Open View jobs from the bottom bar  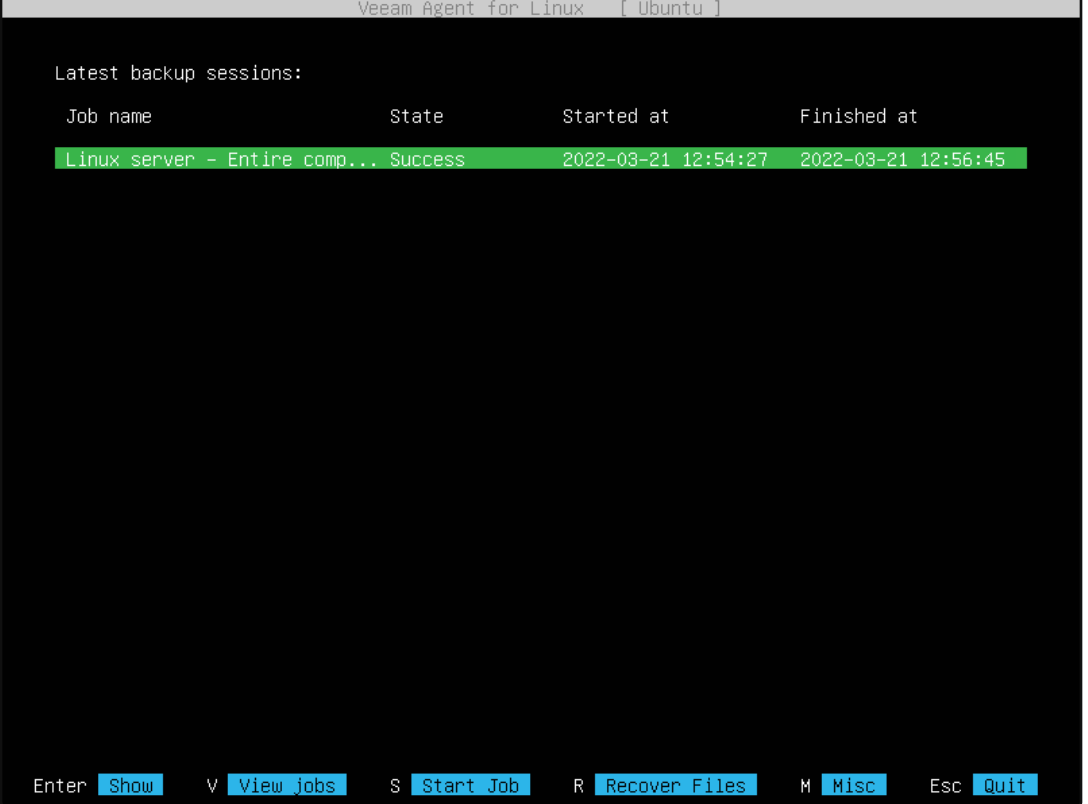tap(287, 786)
